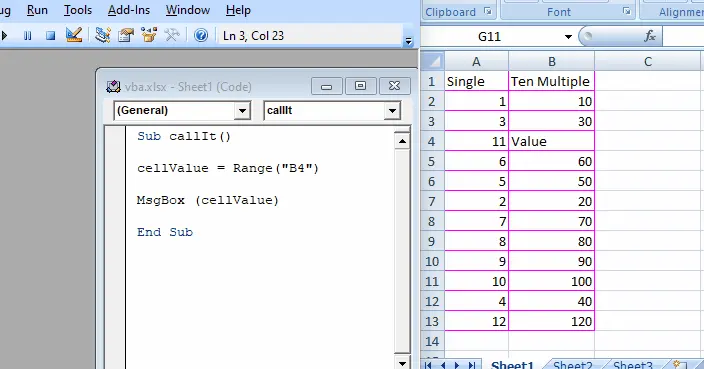Open toolbar options dropdown arrow
Image resolution: width=704 pixels, height=369 pixels.
(408, 40)
